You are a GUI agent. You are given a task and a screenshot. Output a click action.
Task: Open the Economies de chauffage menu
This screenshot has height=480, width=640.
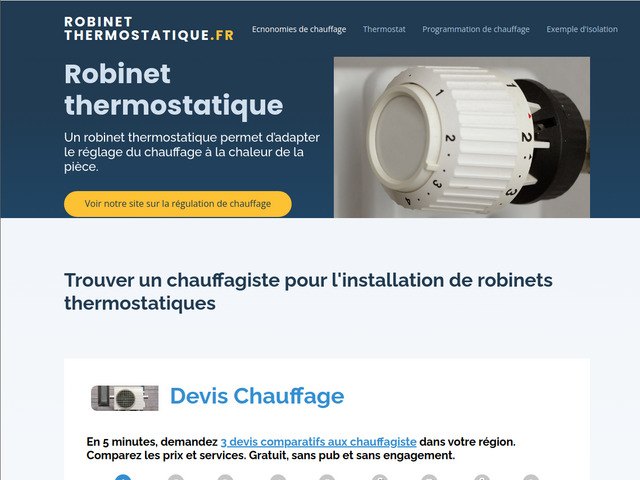pos(299,29)
